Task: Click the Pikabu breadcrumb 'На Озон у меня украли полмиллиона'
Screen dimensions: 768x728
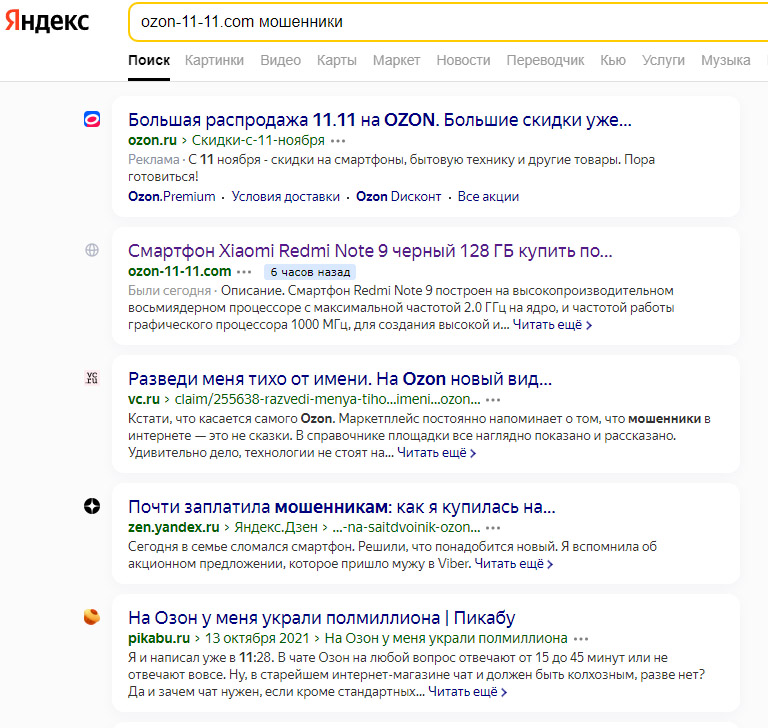Action: click(x=446, y=638)
